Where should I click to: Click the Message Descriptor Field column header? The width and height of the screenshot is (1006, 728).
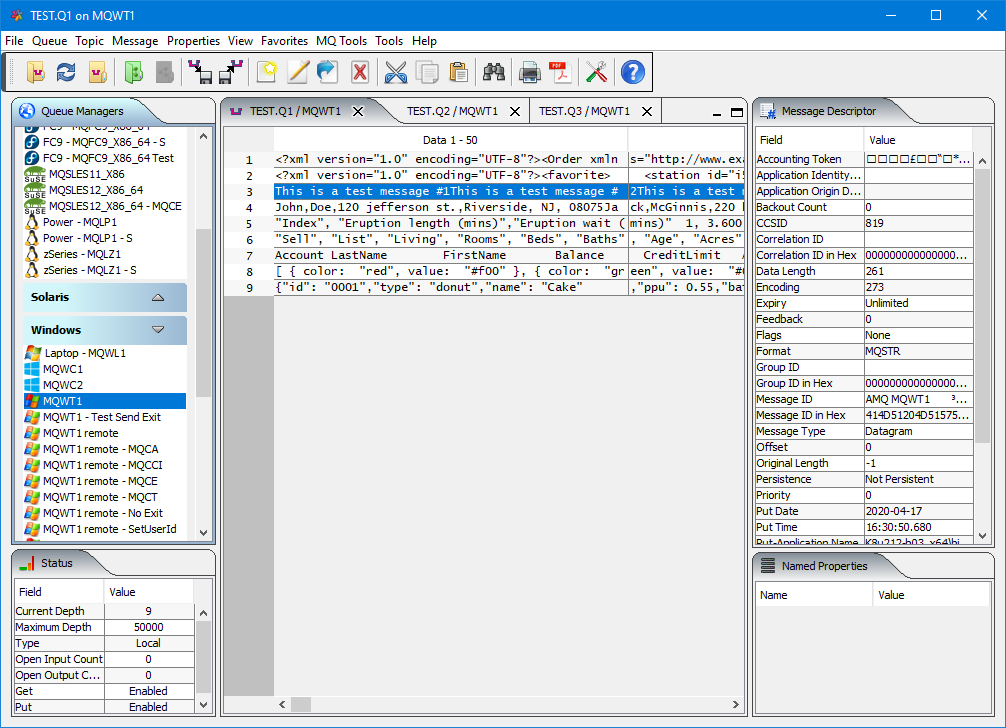coord(810,140)
